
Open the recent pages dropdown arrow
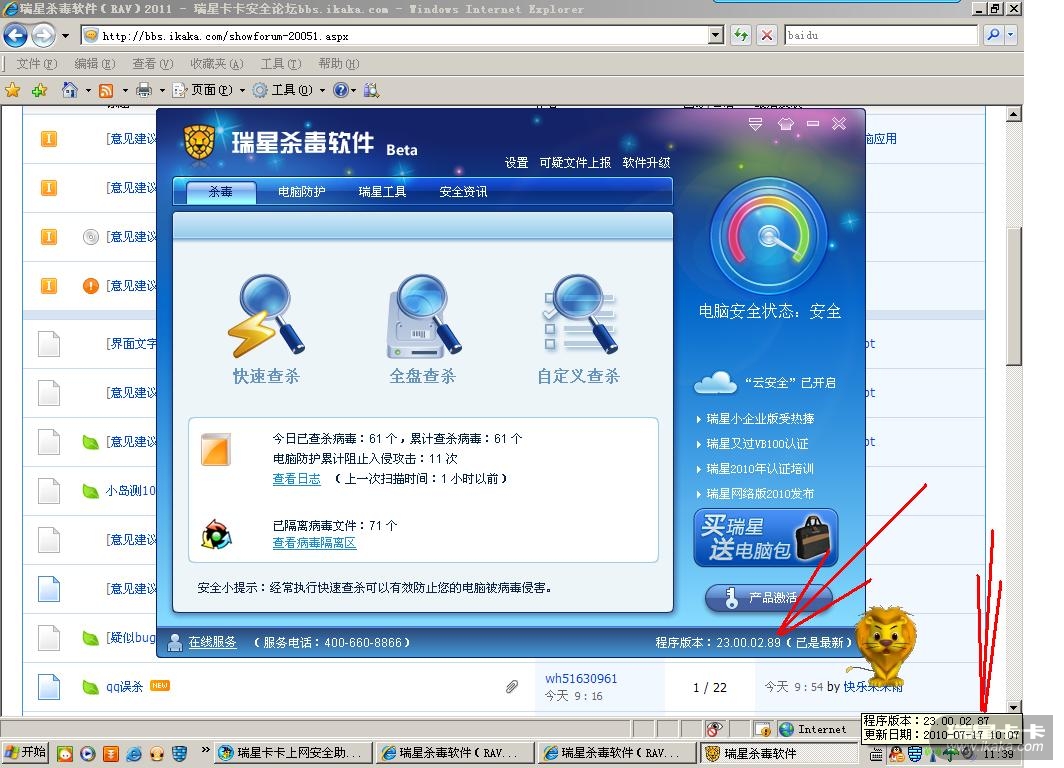[x=65, y=35]
